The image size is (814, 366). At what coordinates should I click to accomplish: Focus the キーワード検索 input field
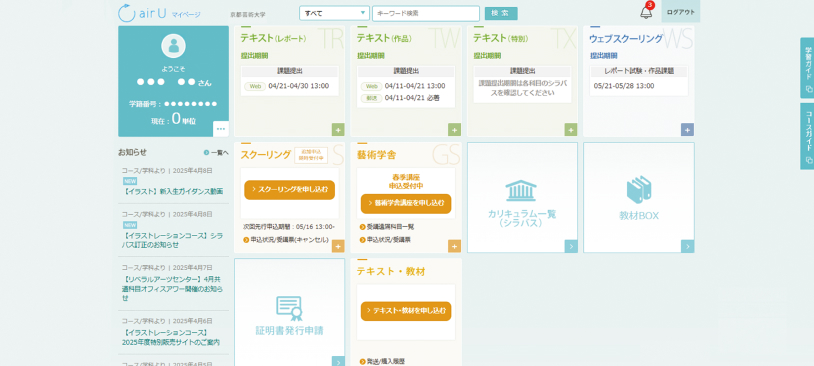point(426,13)
